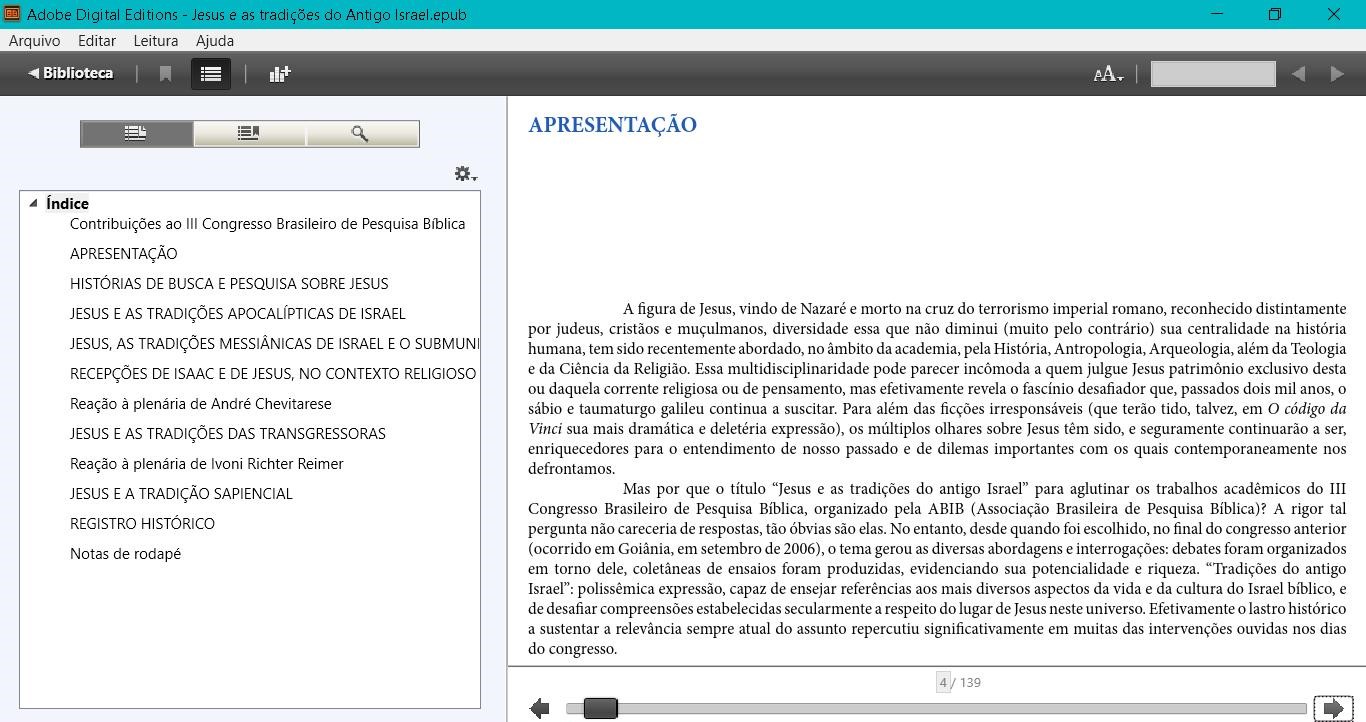Select the Índice root entry

[x=67, y=203]
